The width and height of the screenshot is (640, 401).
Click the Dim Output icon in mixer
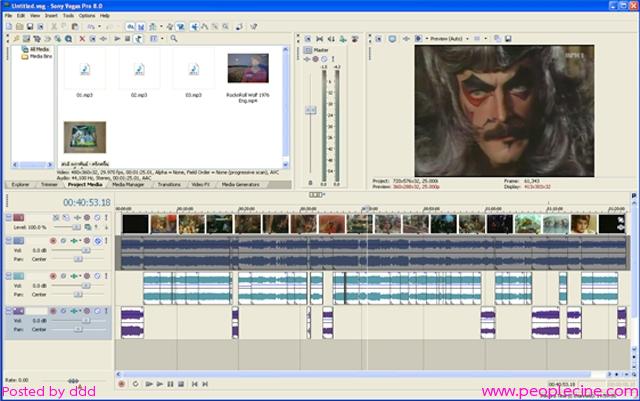point(331,39)
